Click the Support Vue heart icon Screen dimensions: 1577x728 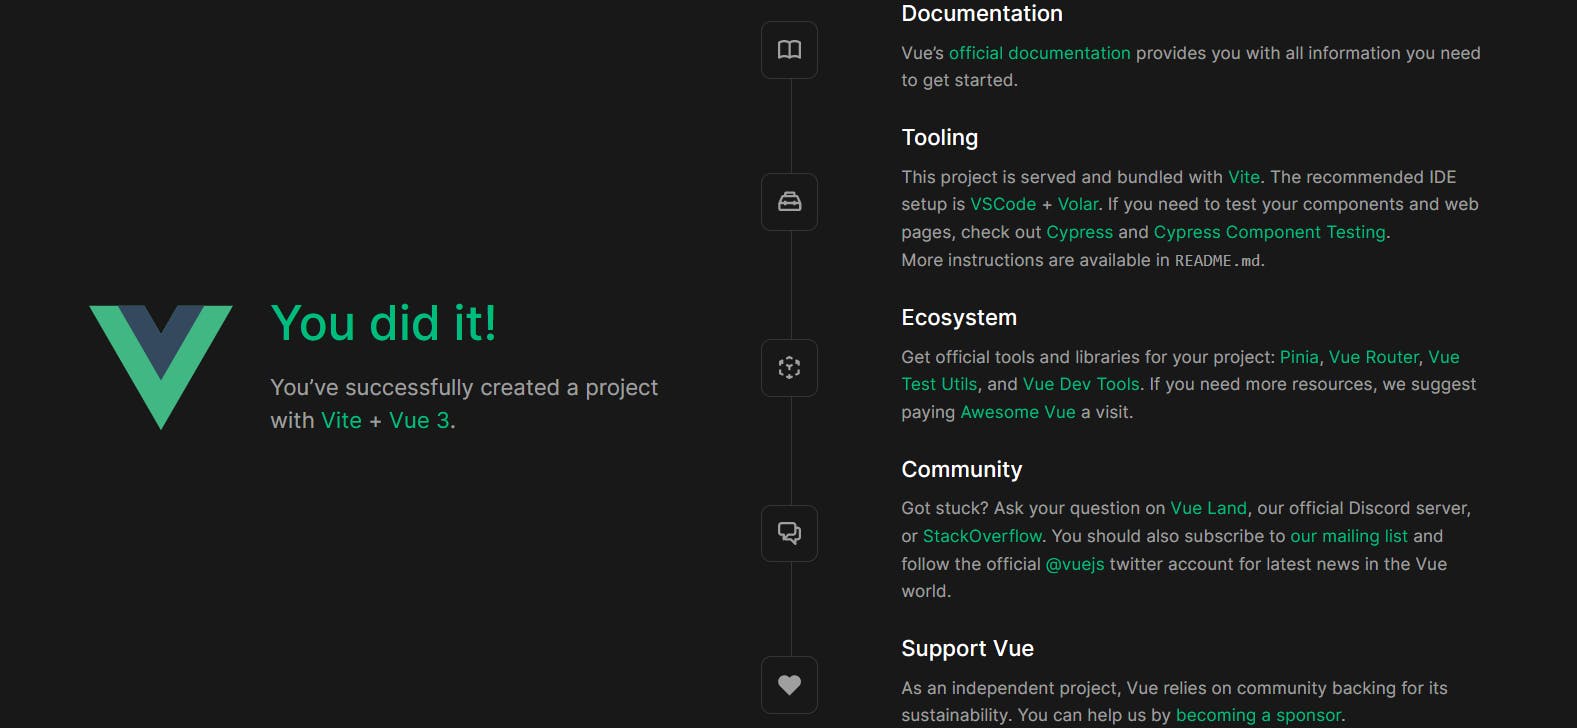click(789, 685)
